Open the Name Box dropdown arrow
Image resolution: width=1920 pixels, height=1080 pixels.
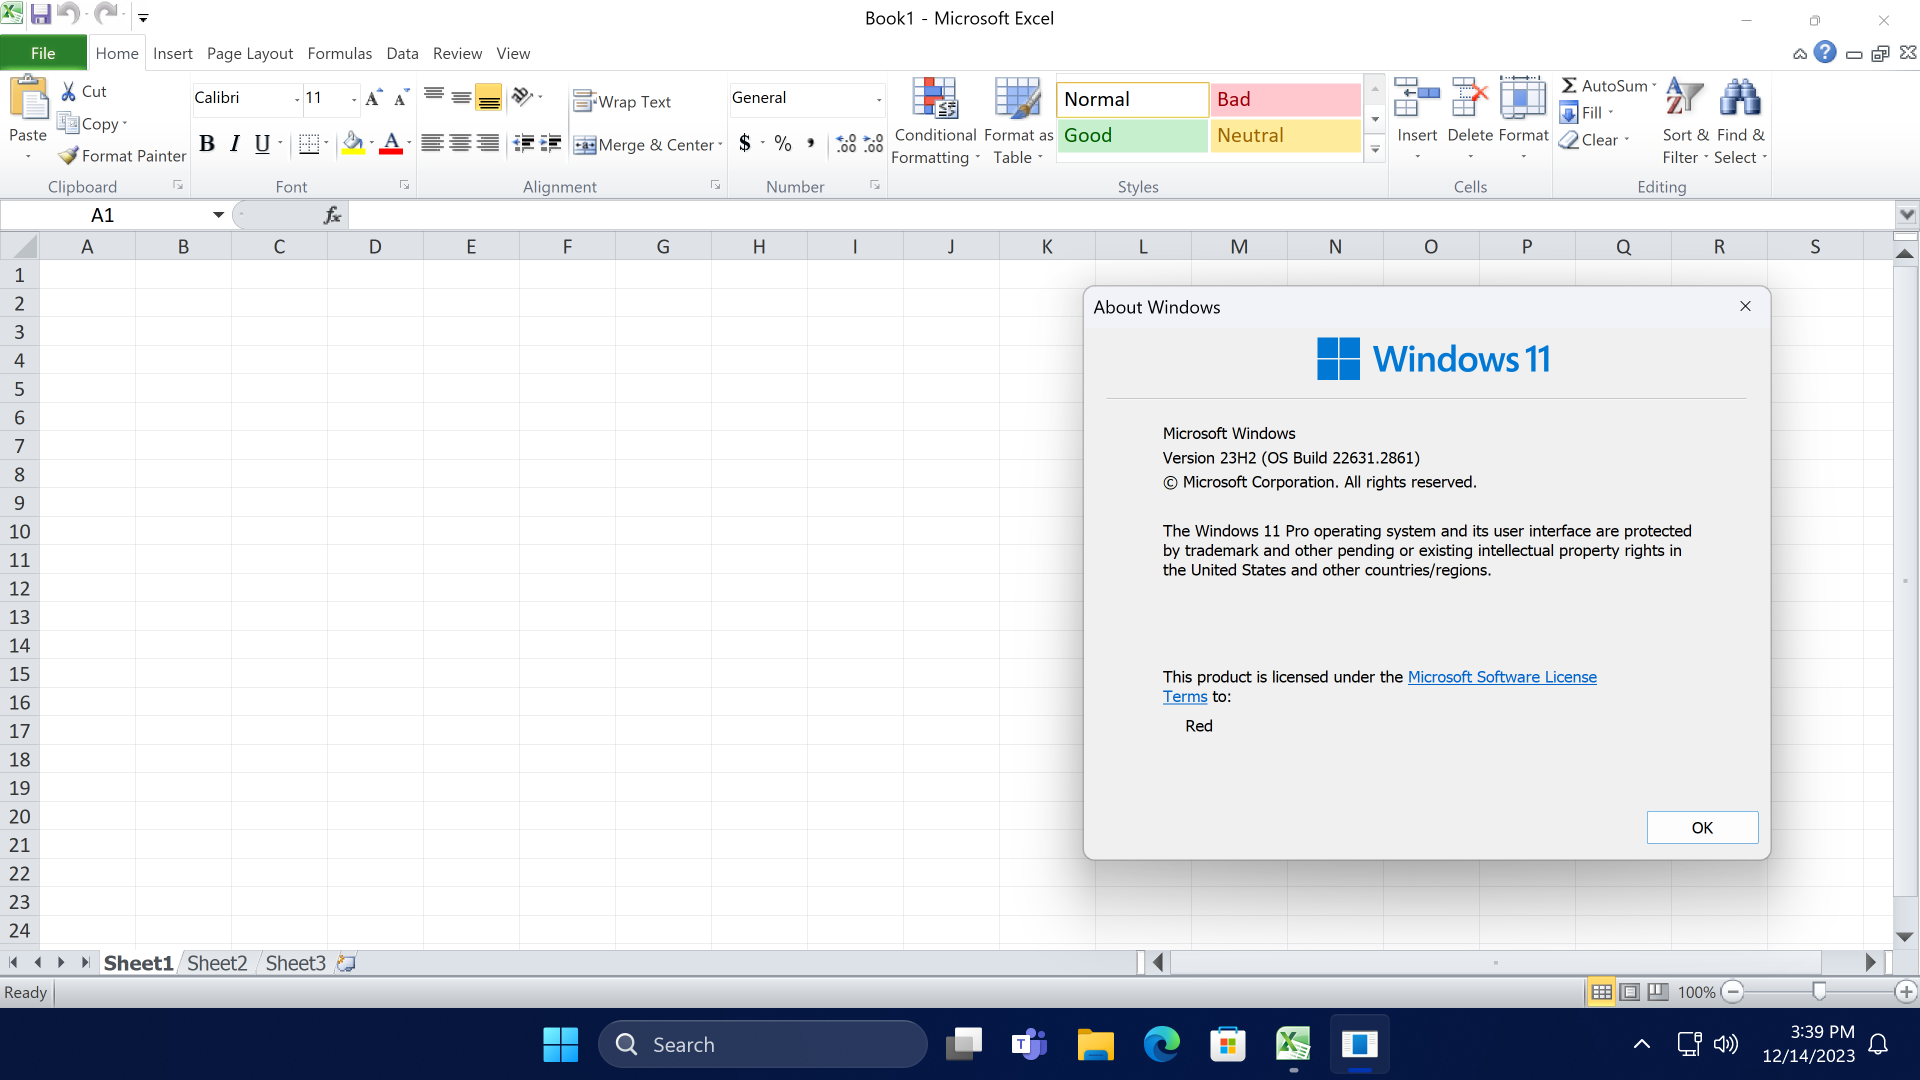pos(218,215)
